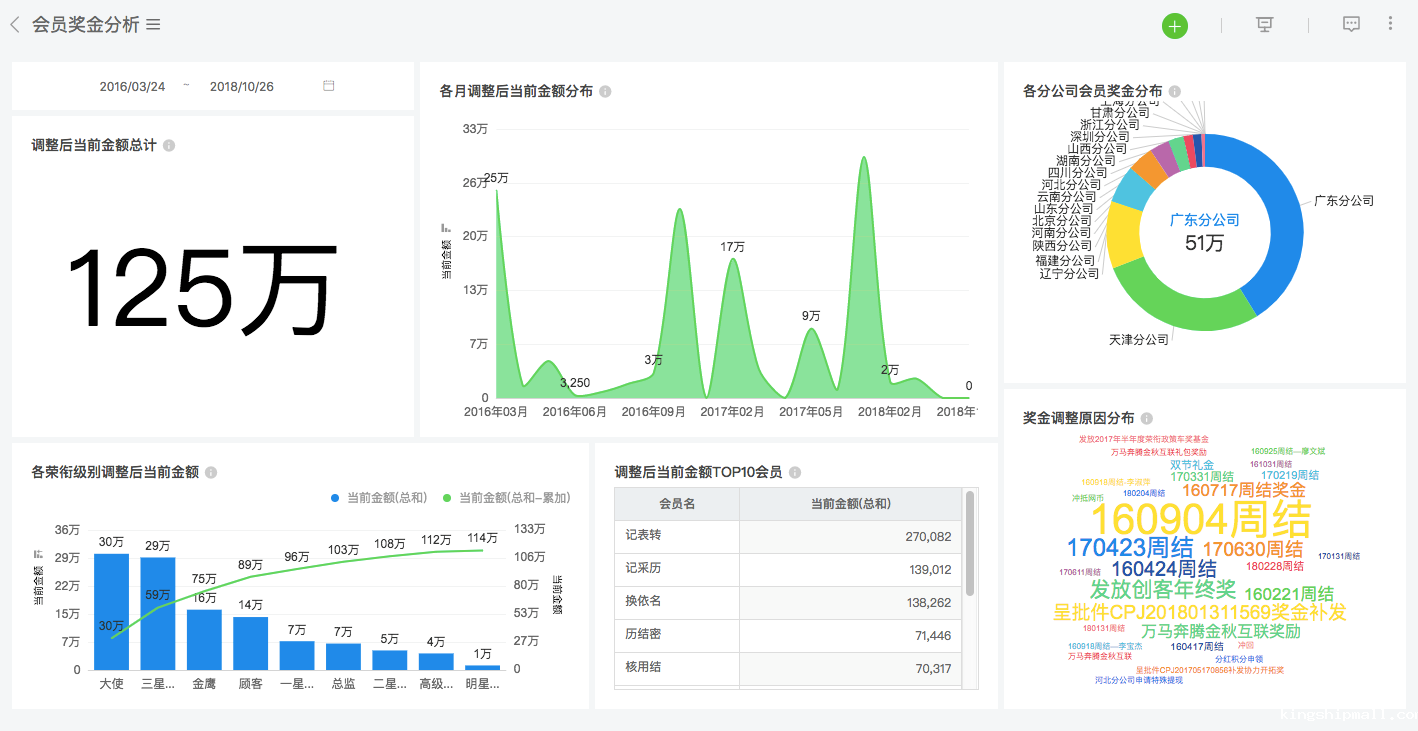
Task: Click the 160904周结 word in word cloud
Action: pos(1200,520)
